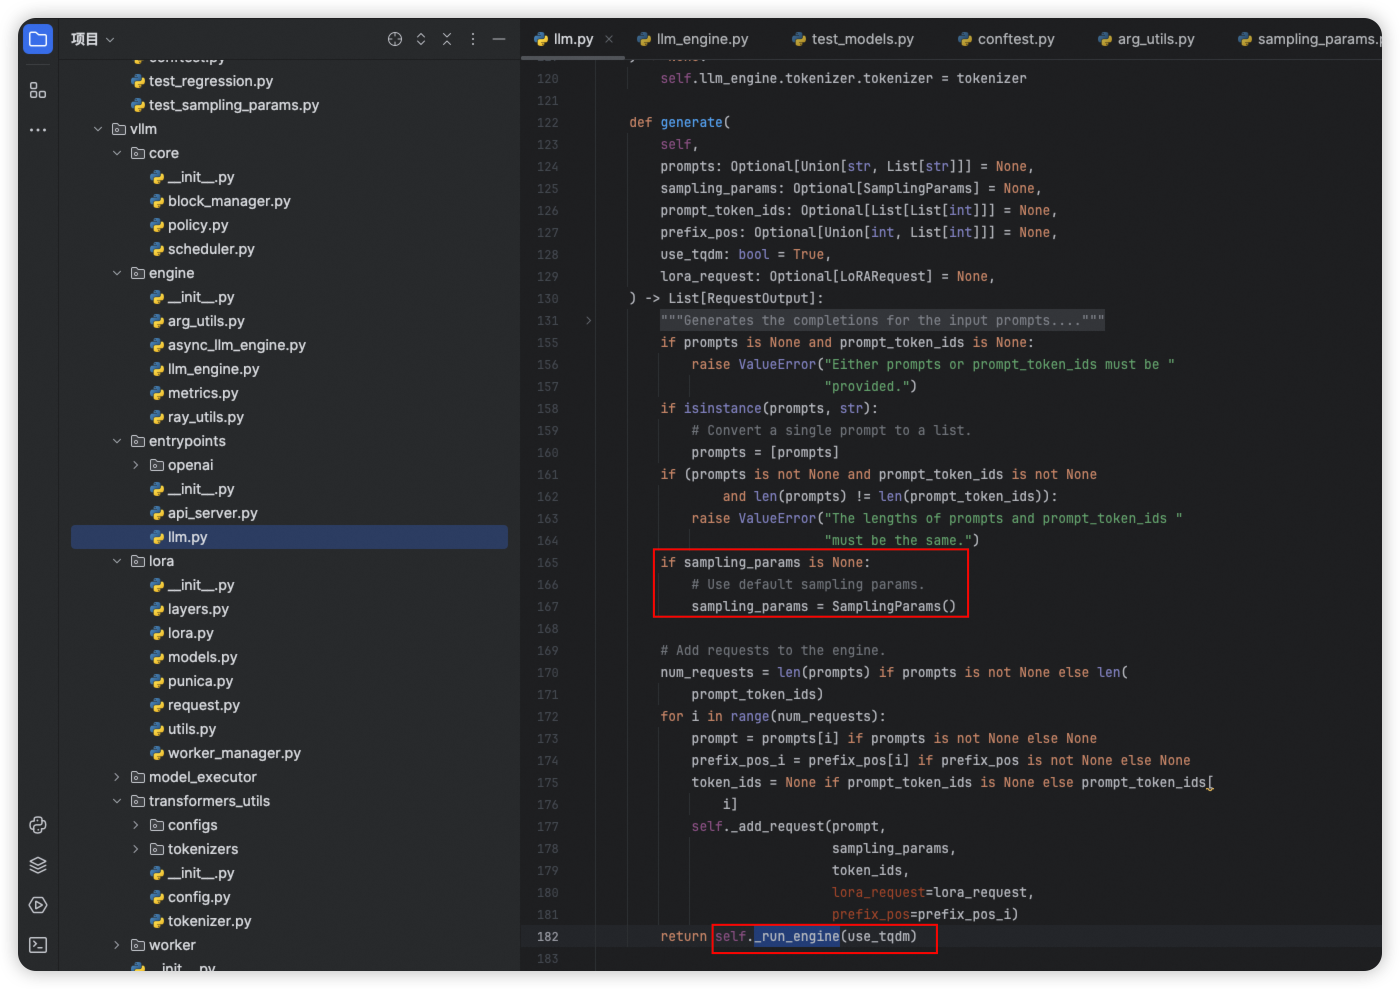Open the Python Console tool icon
Image resolution: width=1400 pixels, height=989 pixels.
38,825
